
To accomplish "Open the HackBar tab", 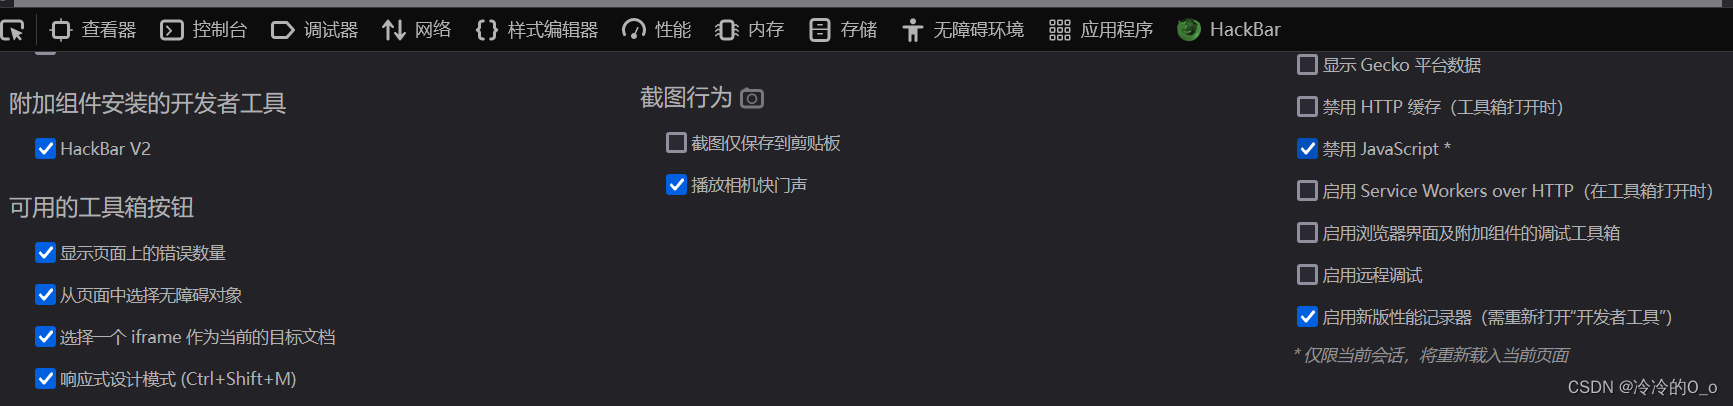I will tap(1229, 30).
